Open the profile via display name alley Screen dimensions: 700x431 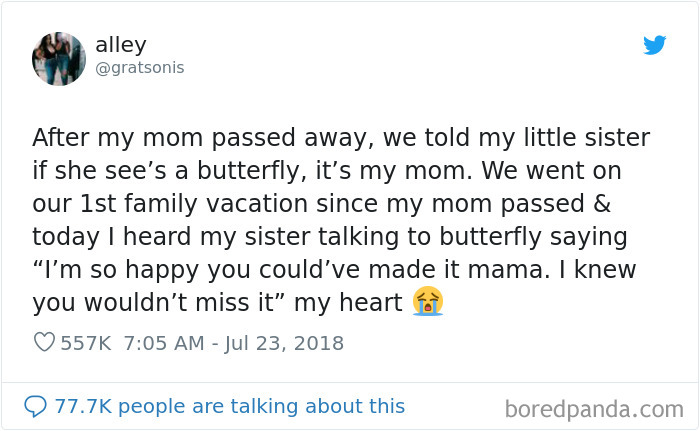point(121,45)
